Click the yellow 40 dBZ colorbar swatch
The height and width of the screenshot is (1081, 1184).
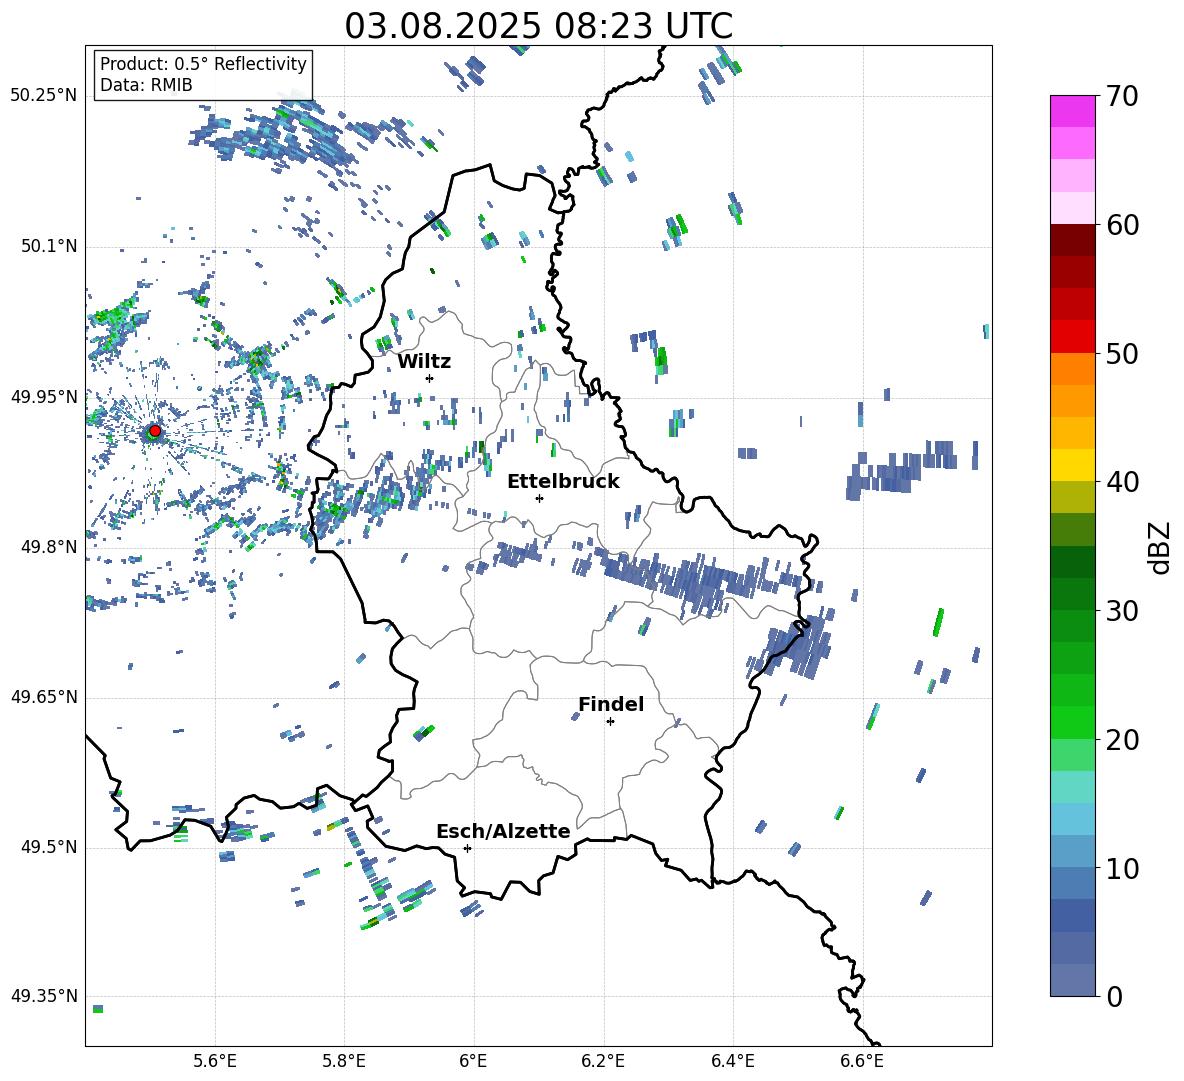coord(1072,465)
